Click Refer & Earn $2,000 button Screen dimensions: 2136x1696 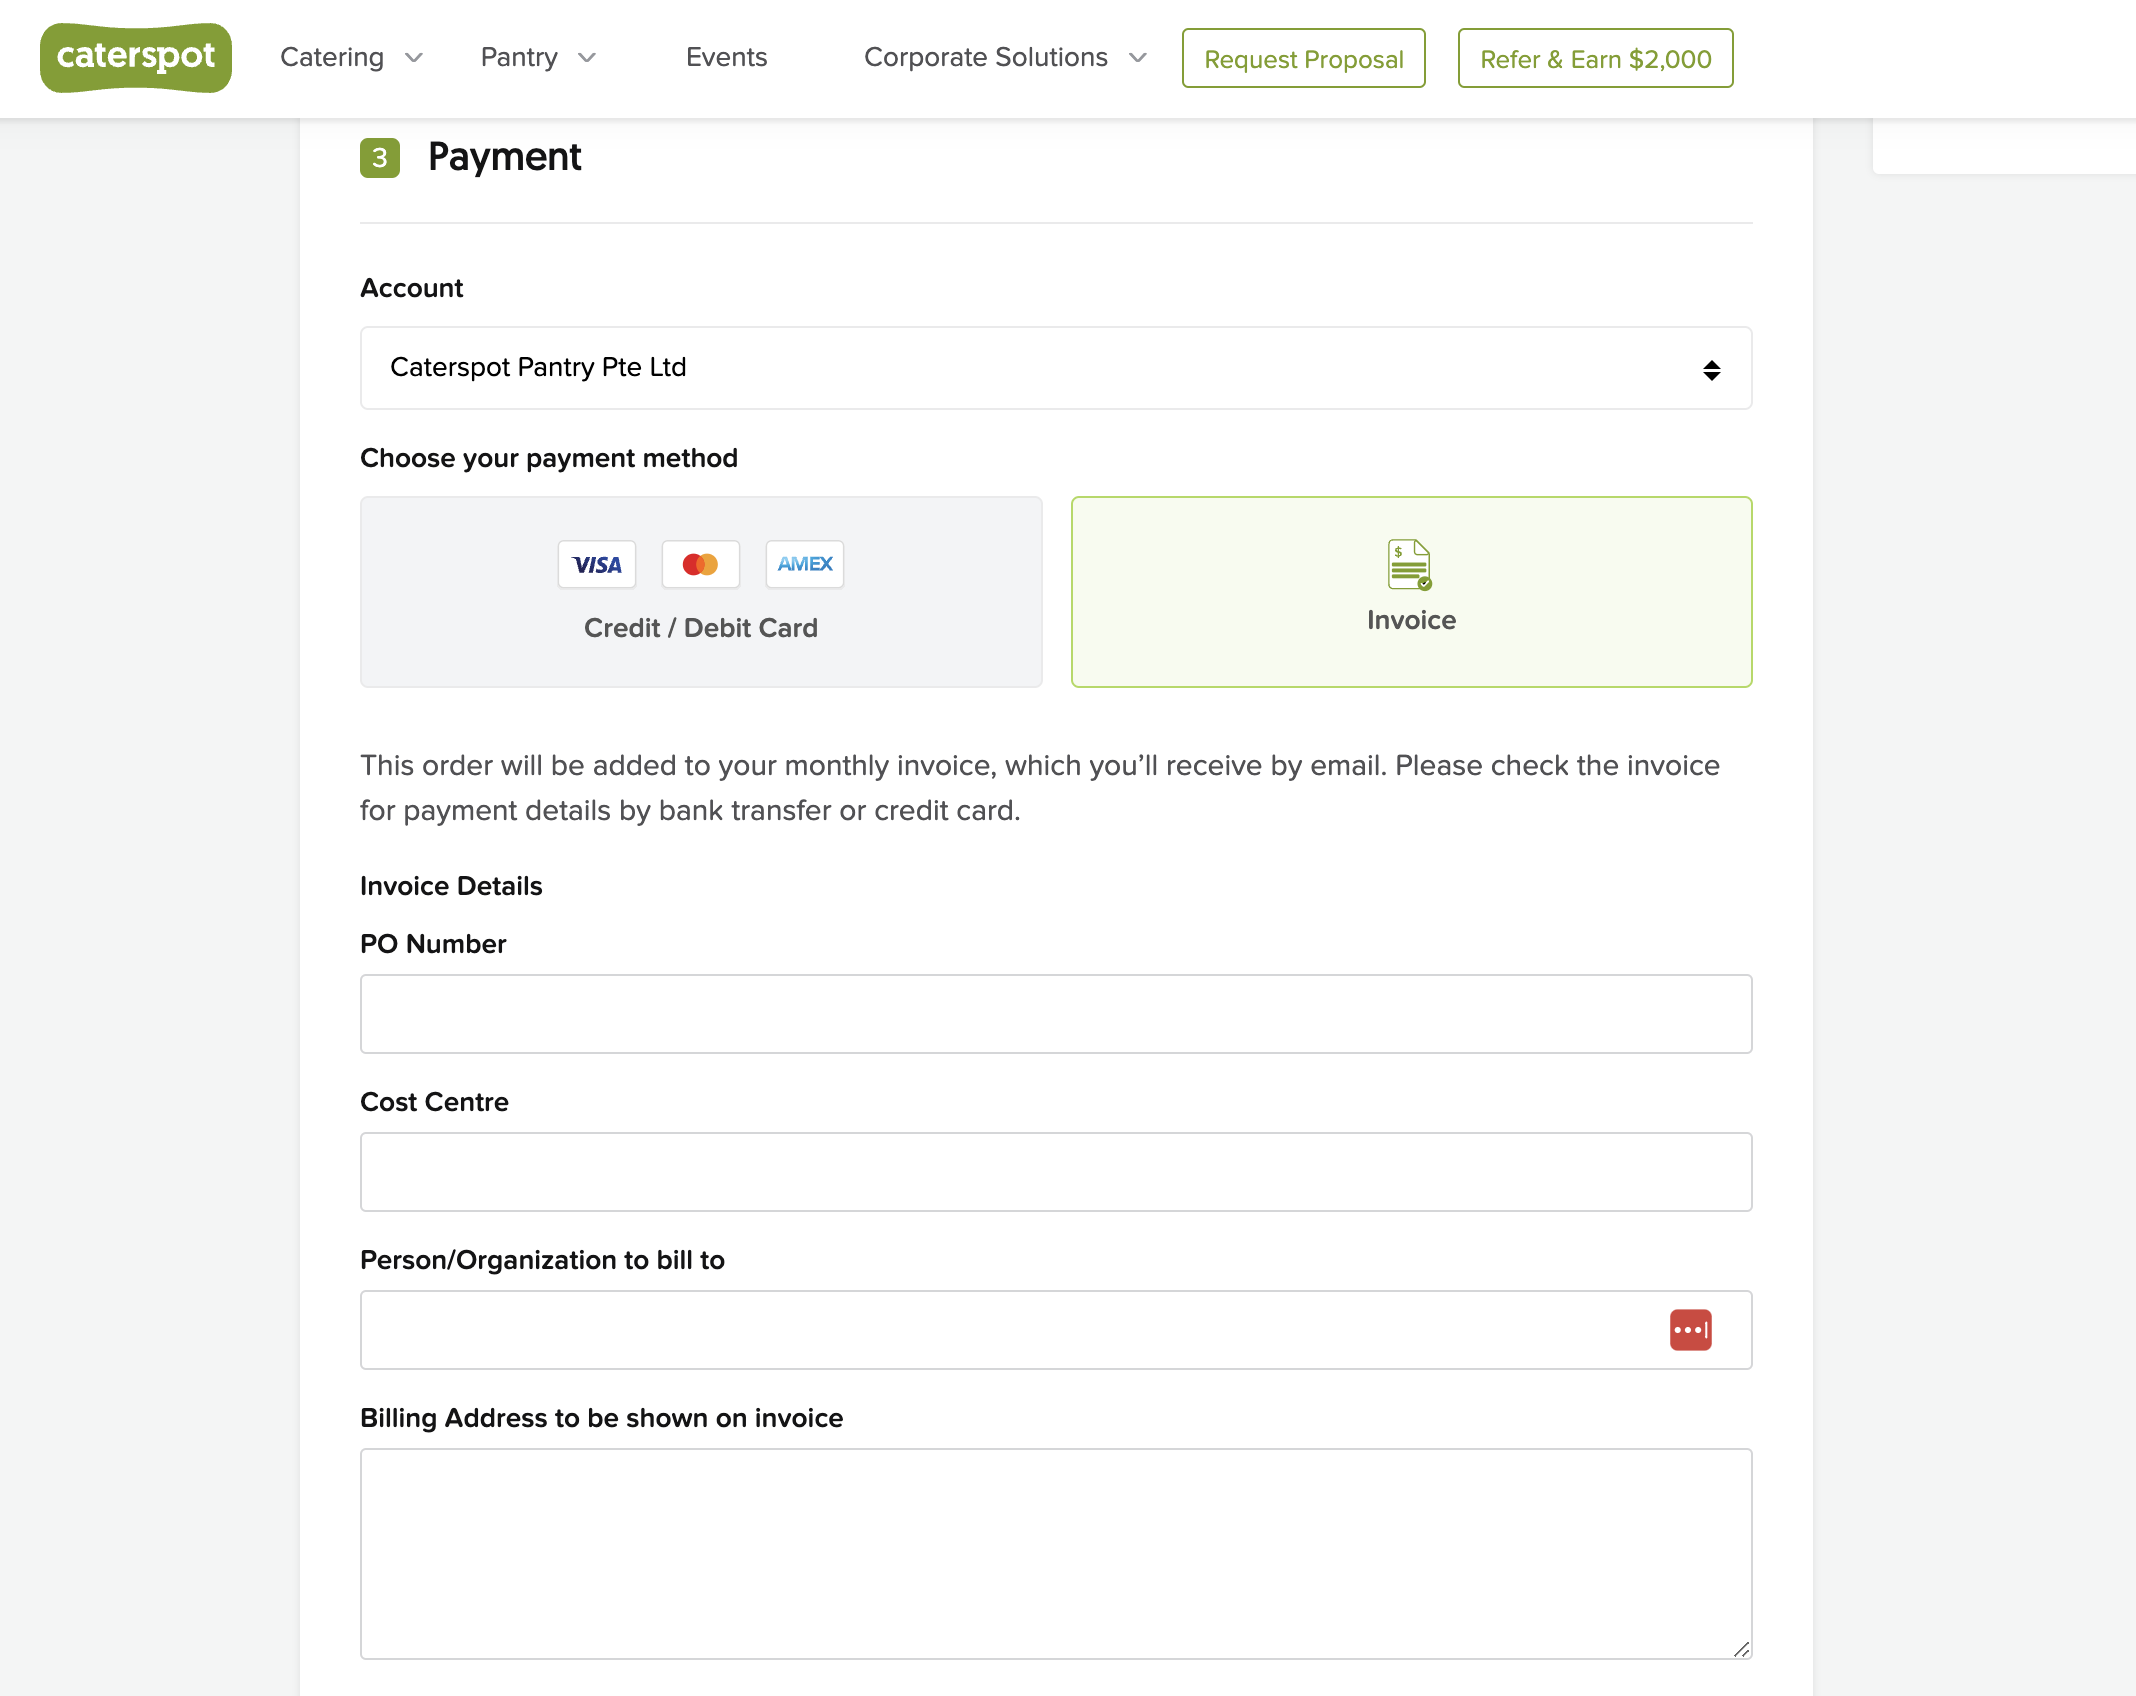click(x=1595, y=59)
